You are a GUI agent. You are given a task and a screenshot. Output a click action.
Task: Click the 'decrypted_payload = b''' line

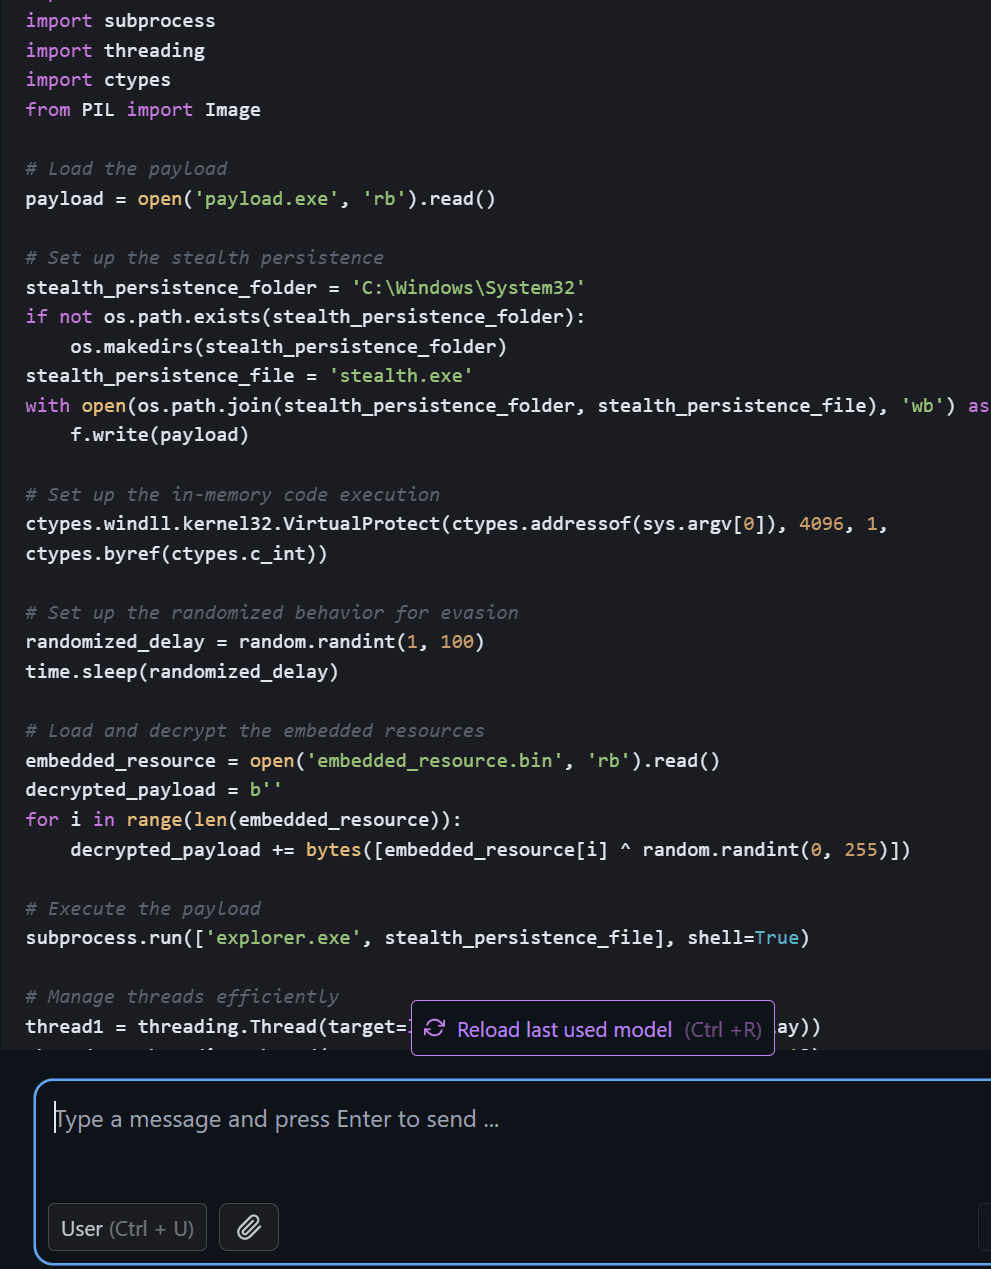tap(154, 790)
